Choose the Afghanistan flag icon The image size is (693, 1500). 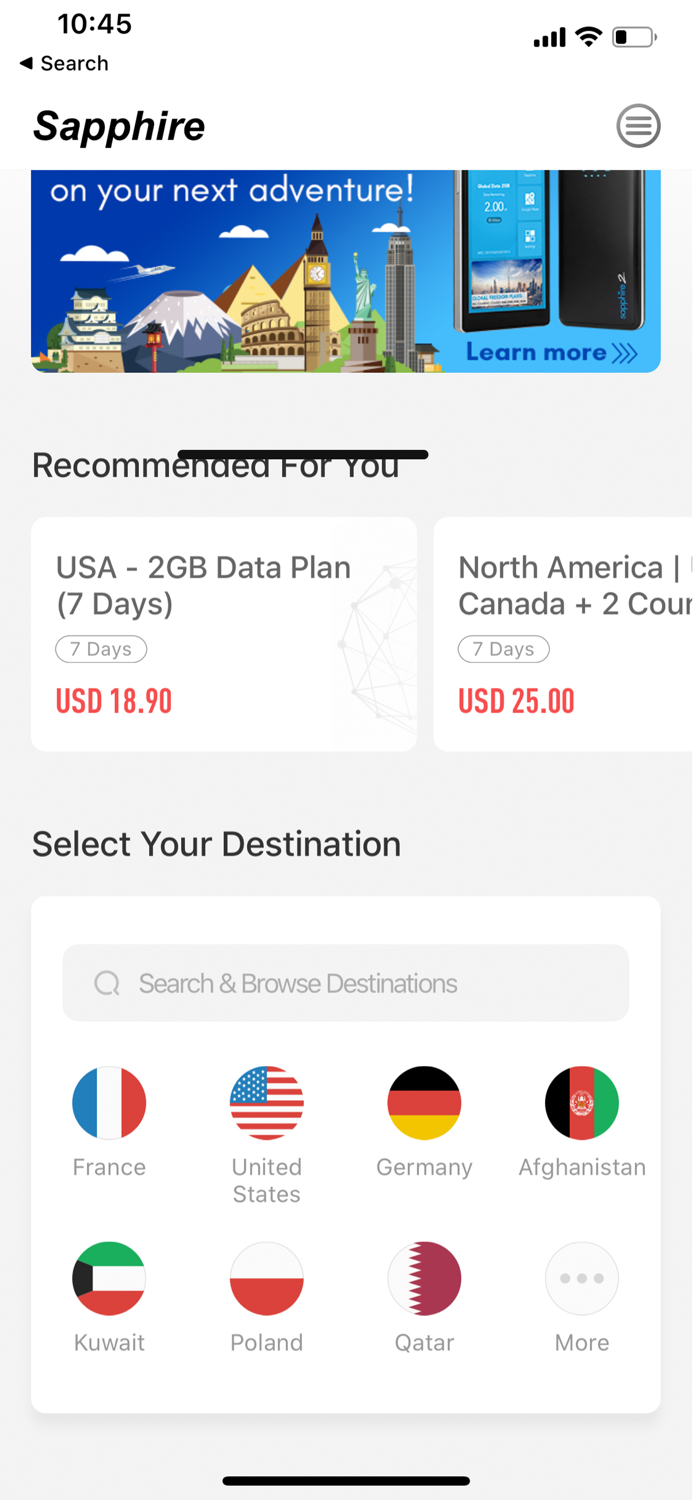(x=581, y=1103)
